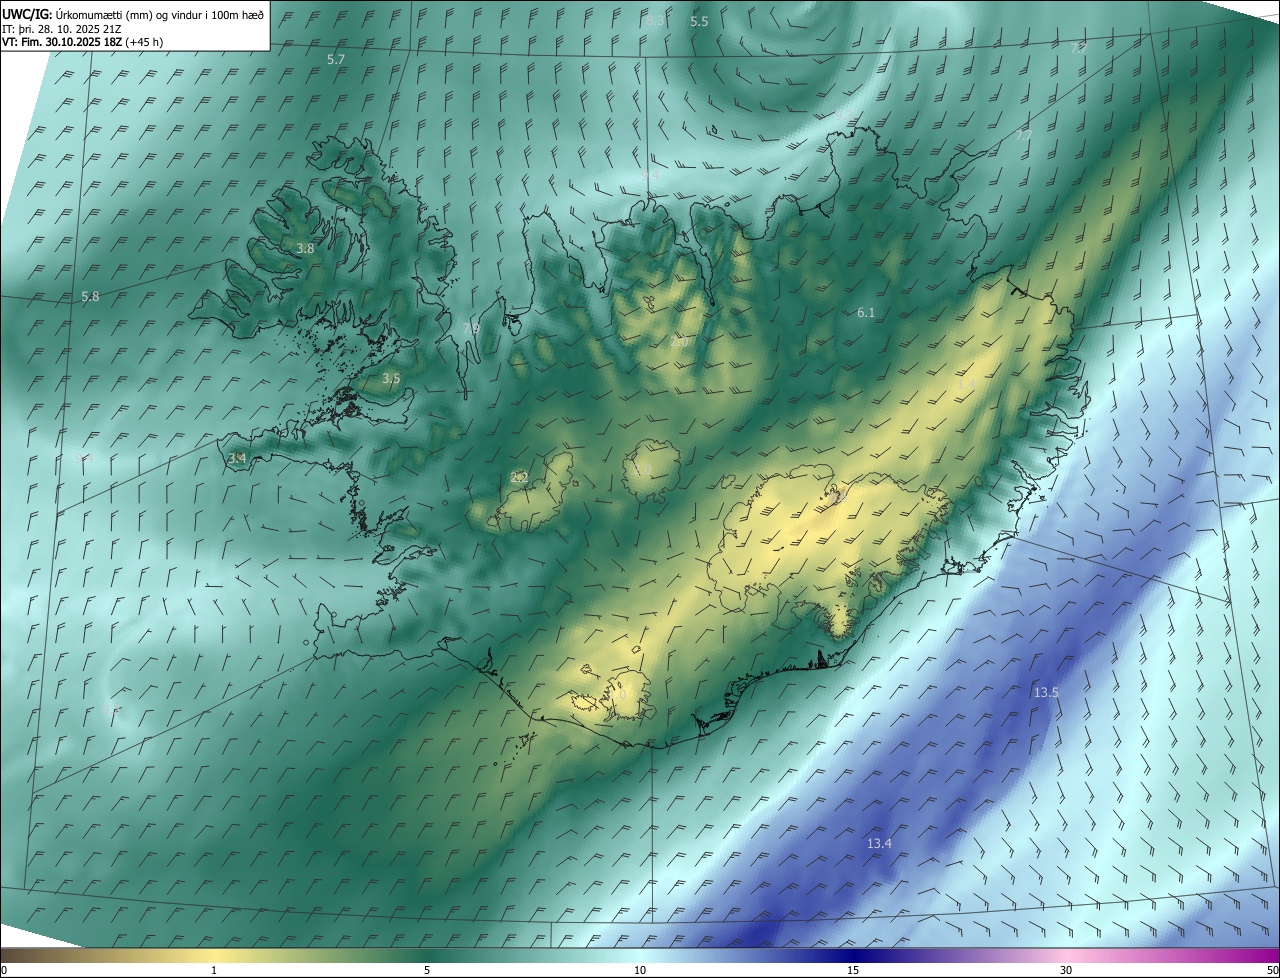Click the 13.4 value label offshore
The width and height of the screenshot is (1280, 978).
click(879, 844)
